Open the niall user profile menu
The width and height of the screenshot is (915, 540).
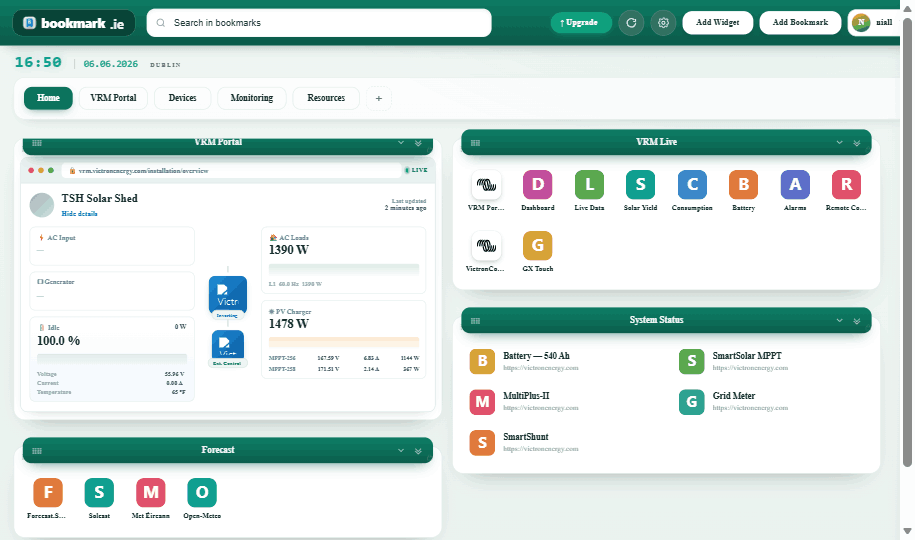tap(874, 23)
